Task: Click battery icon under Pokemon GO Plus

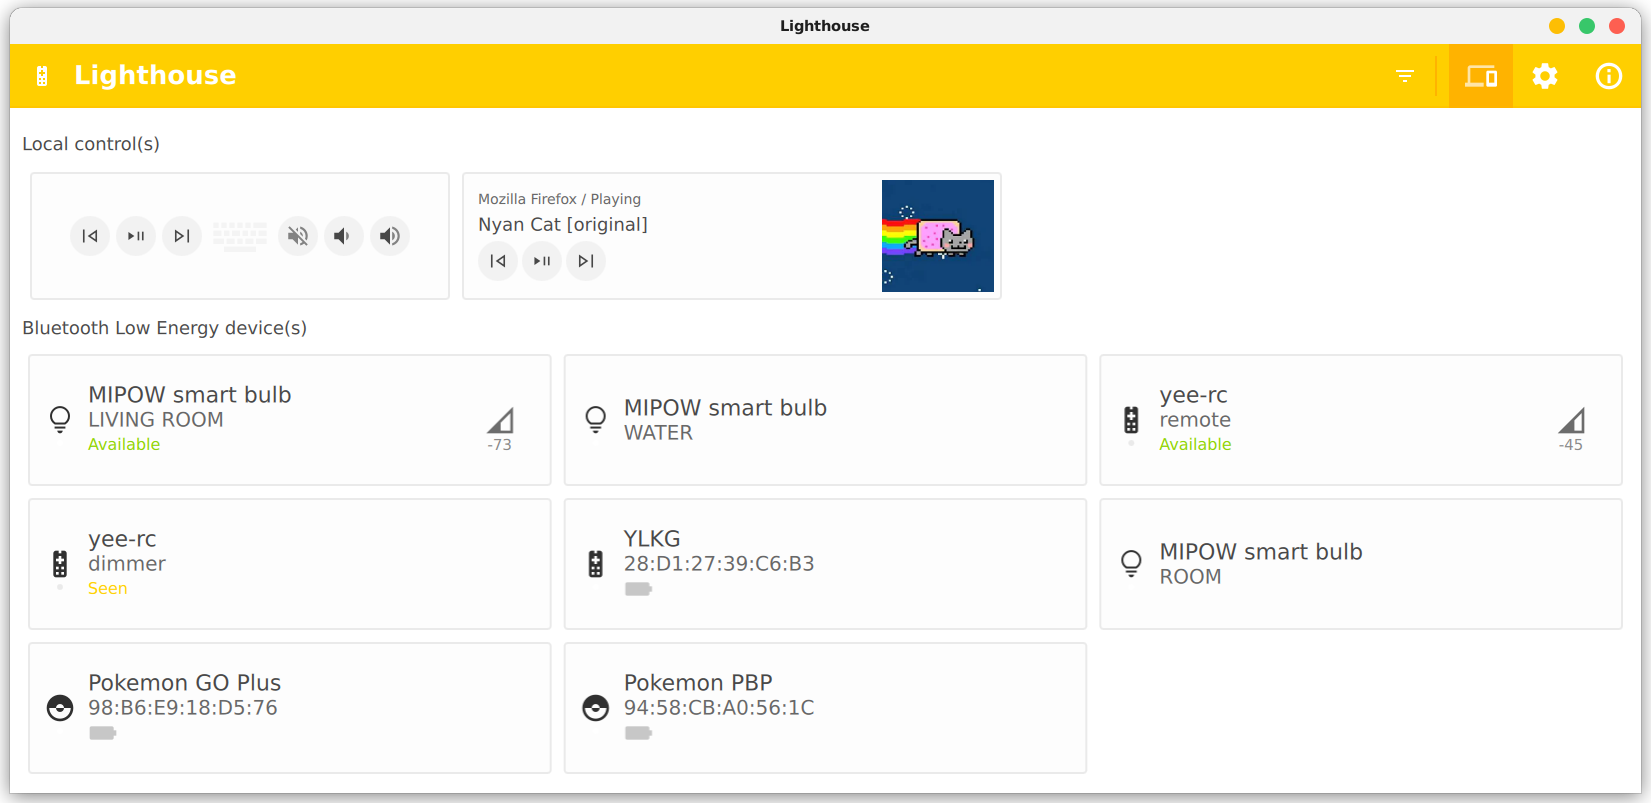Action: point(102,733)
